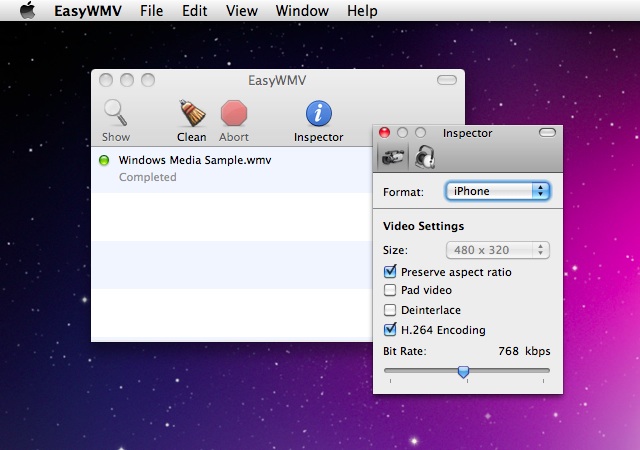This screenshot has height=450, width=640.
Task: Click the Bit Rate slider handle
Action: (463, 371)
